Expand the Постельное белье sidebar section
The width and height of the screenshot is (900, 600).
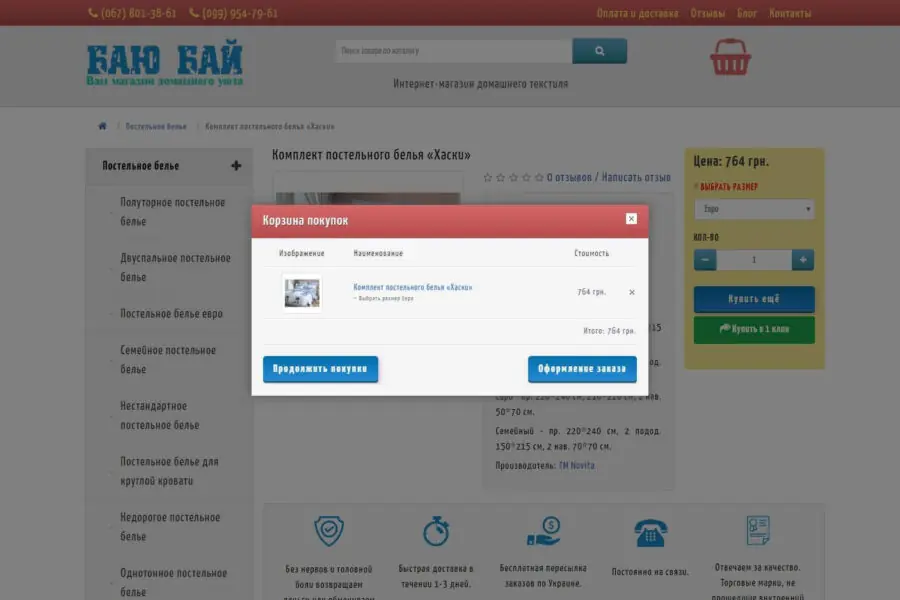[236, 166]
